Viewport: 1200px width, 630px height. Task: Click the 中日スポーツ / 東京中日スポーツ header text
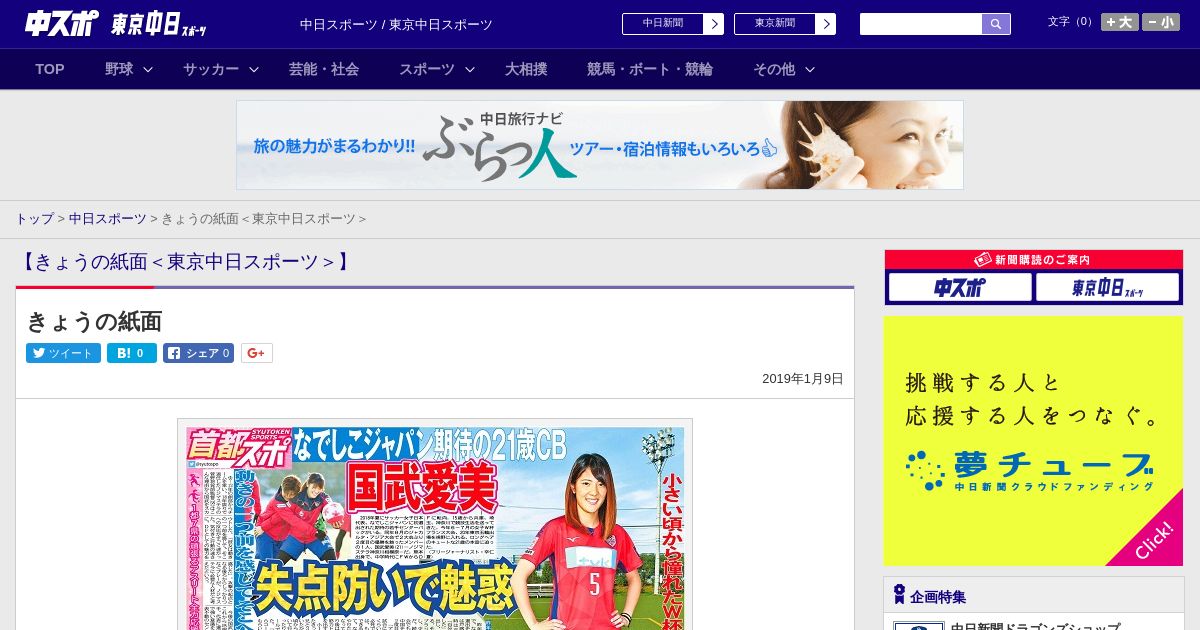click(x=396, y=24)
